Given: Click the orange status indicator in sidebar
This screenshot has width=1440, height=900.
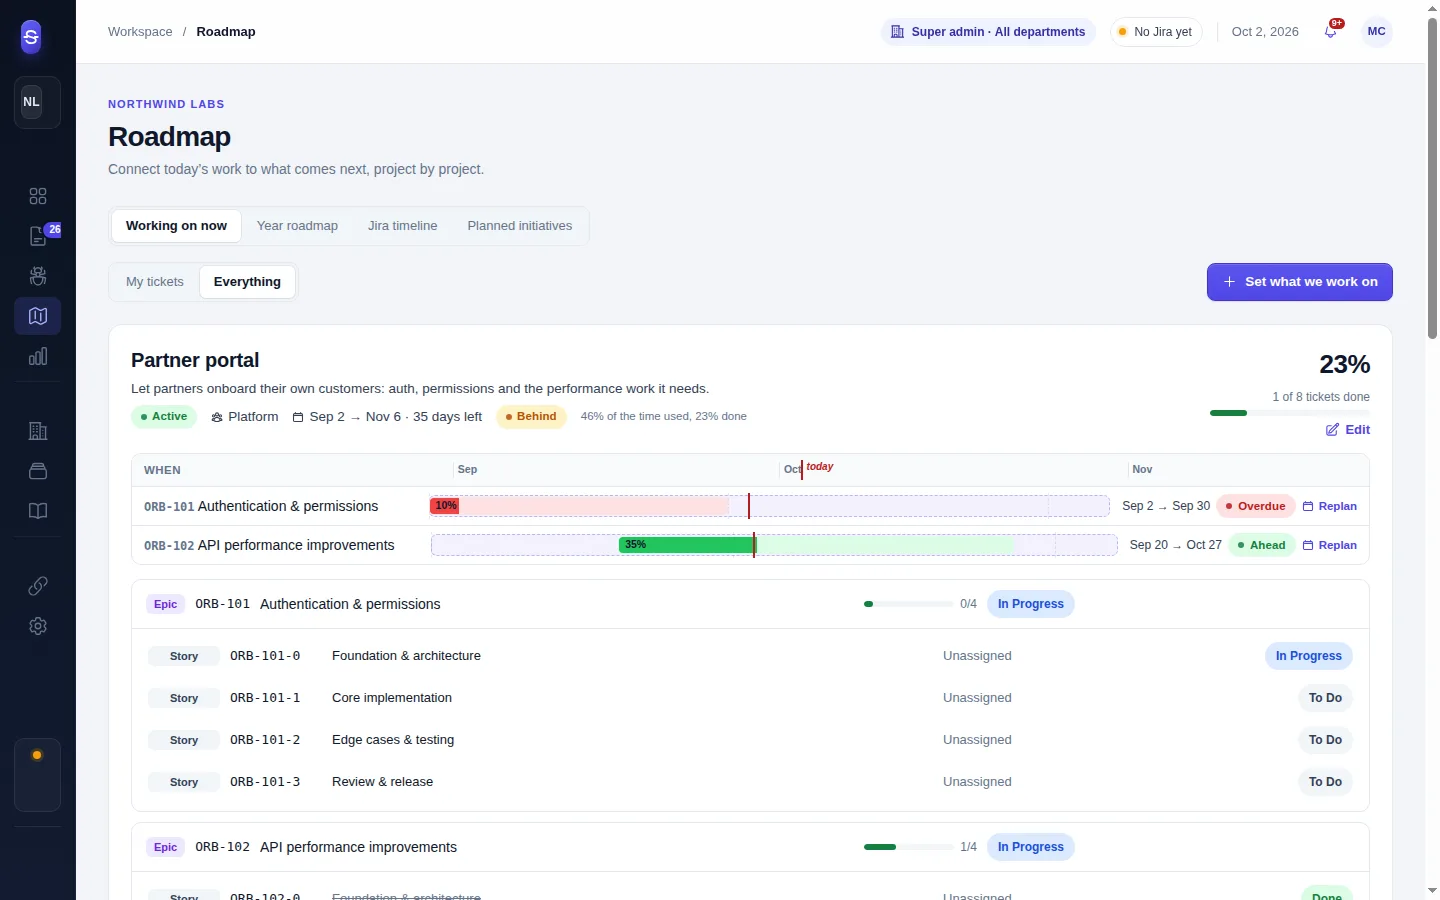Looking at the screenshot, I should click(37, 755).
